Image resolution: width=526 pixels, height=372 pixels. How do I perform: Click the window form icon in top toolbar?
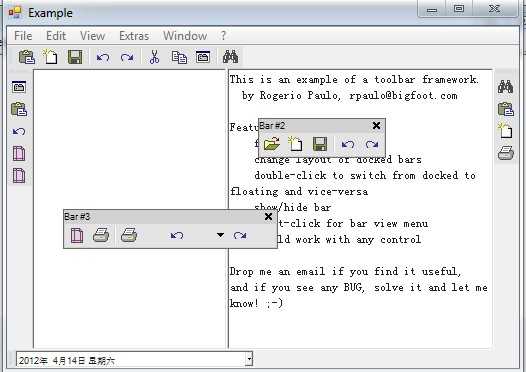(x=203, y=57)
